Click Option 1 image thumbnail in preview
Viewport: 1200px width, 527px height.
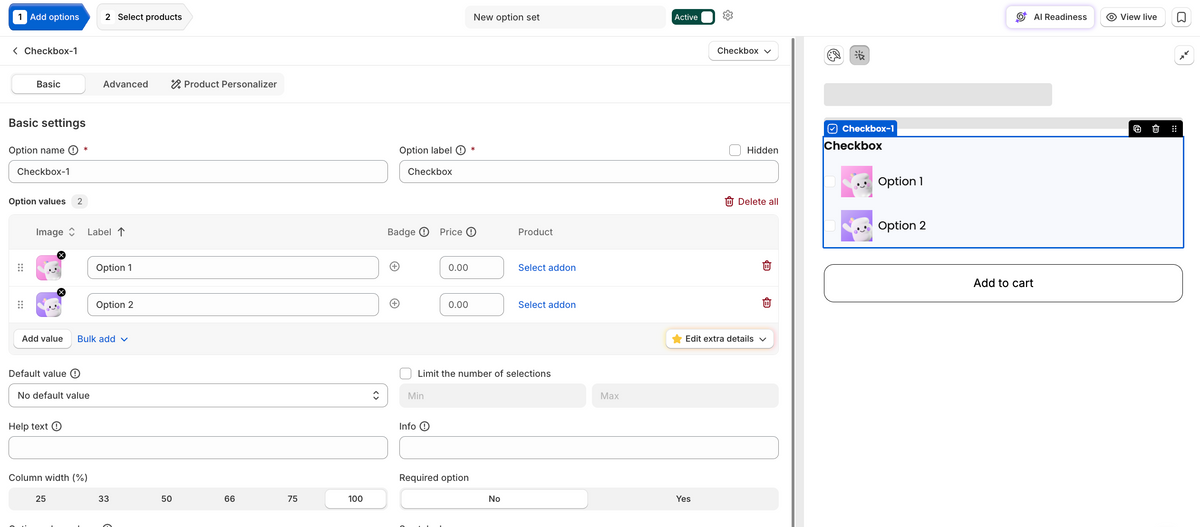tap(857, 182)
